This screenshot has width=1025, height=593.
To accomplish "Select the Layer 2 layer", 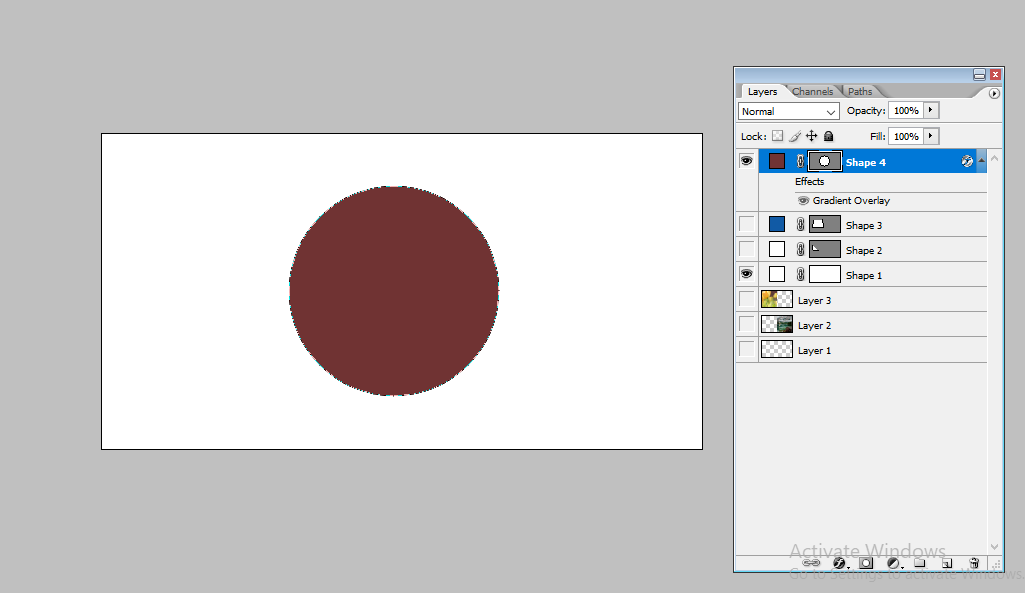I will (x=873, y=324).
